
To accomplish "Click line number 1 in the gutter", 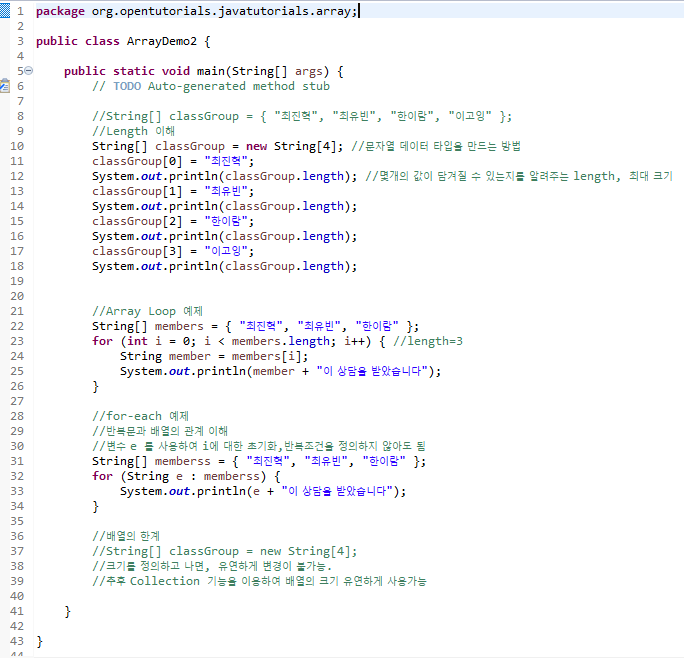I will click(x=19, y=11).
